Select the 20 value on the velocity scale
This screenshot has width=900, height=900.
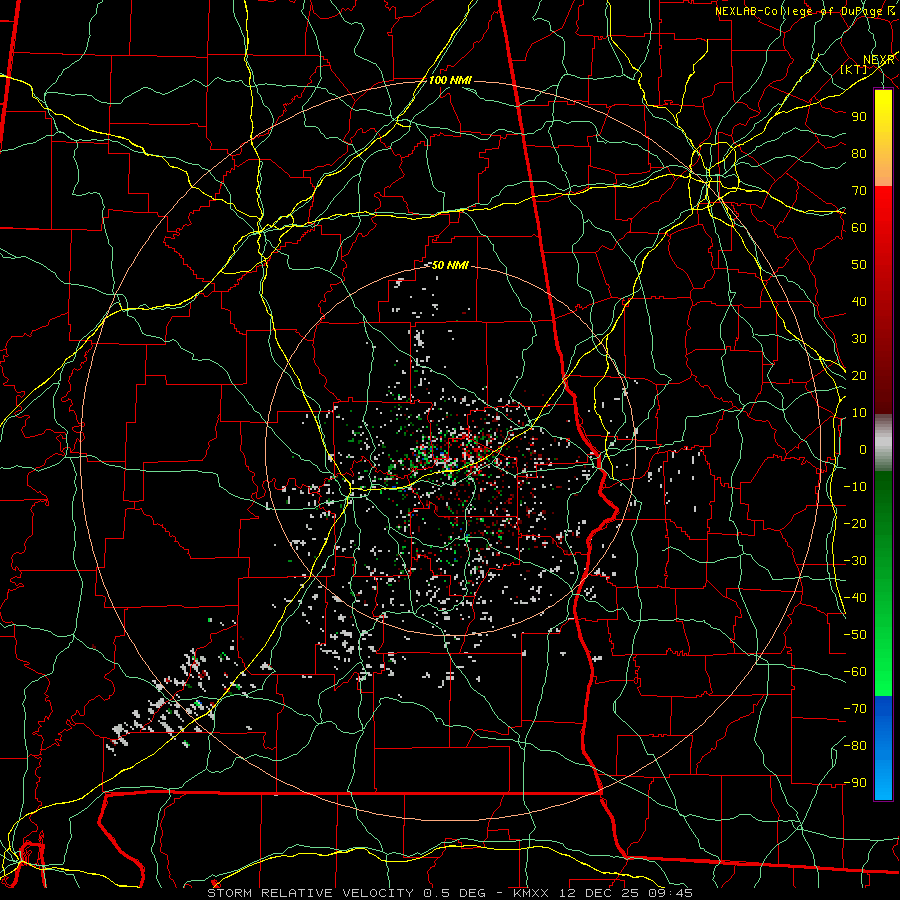[859, 375]
